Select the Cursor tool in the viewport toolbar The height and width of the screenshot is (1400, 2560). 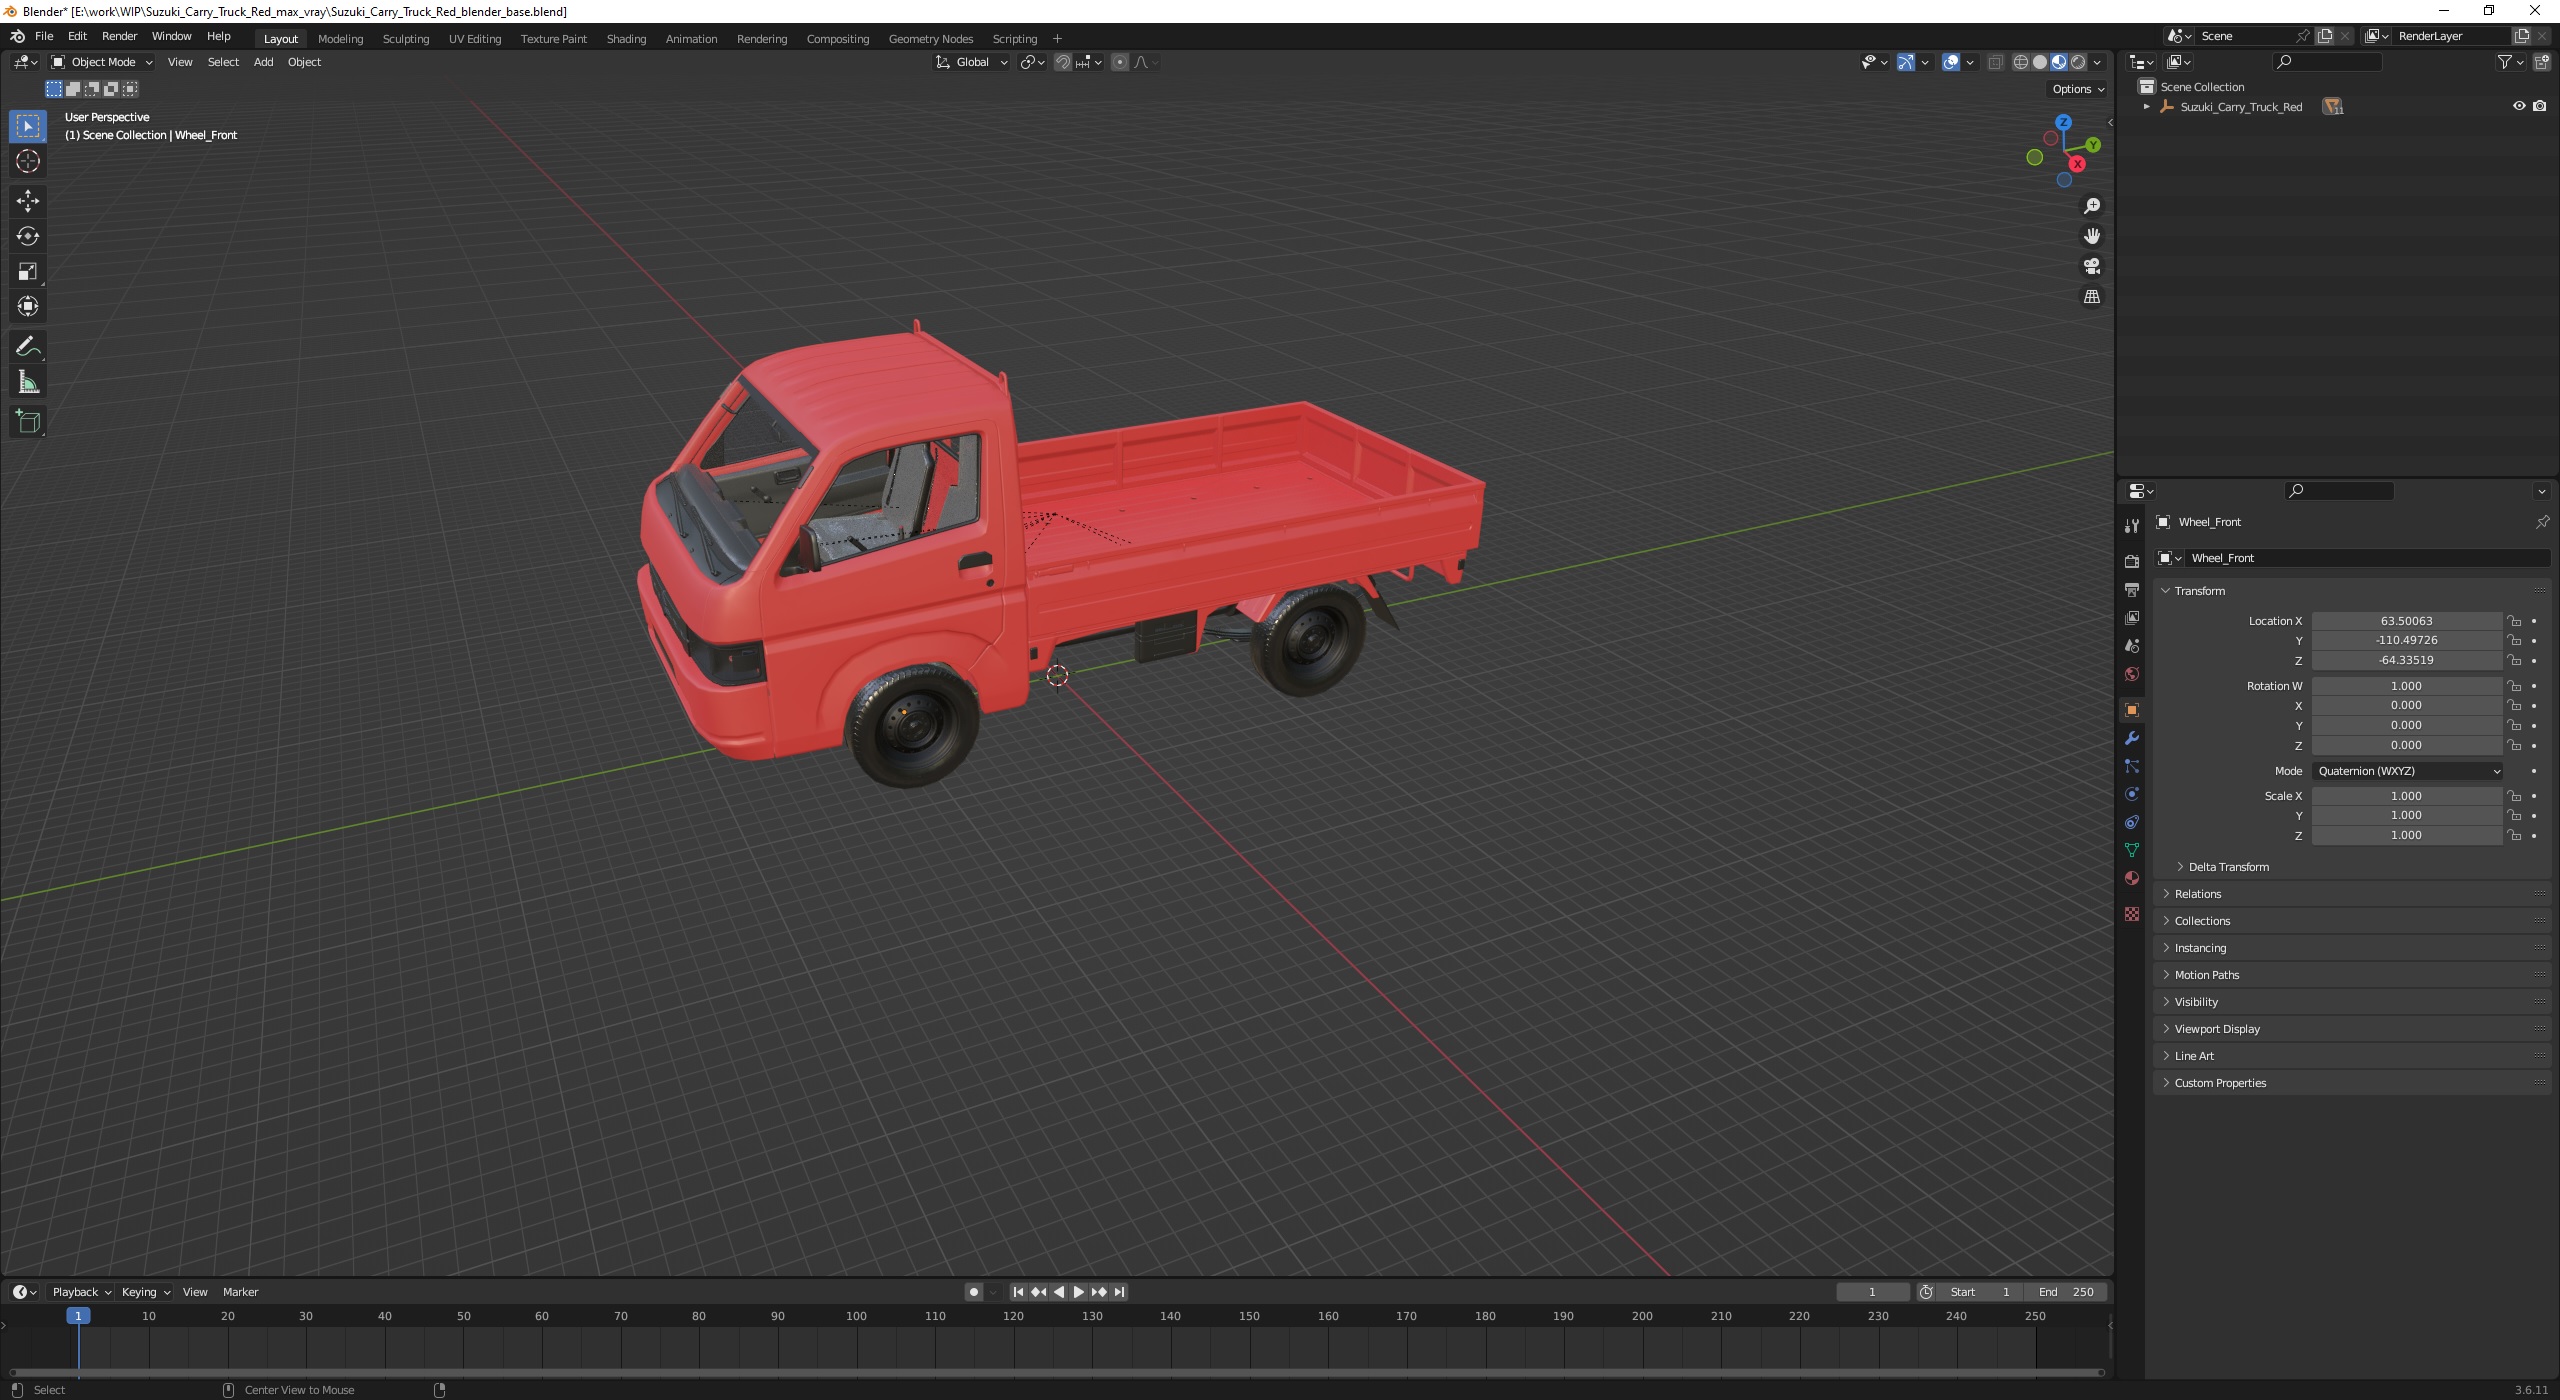(x=28, y=161)
